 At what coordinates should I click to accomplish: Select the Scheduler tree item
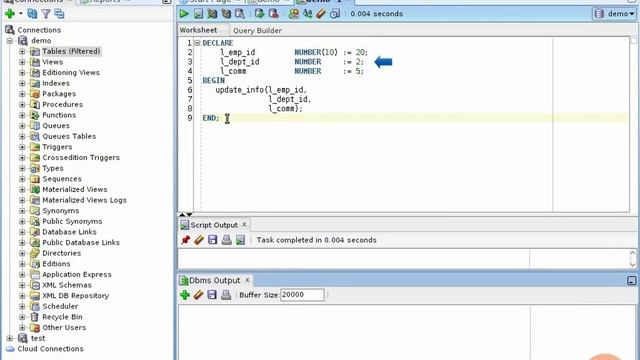[60, 306]
